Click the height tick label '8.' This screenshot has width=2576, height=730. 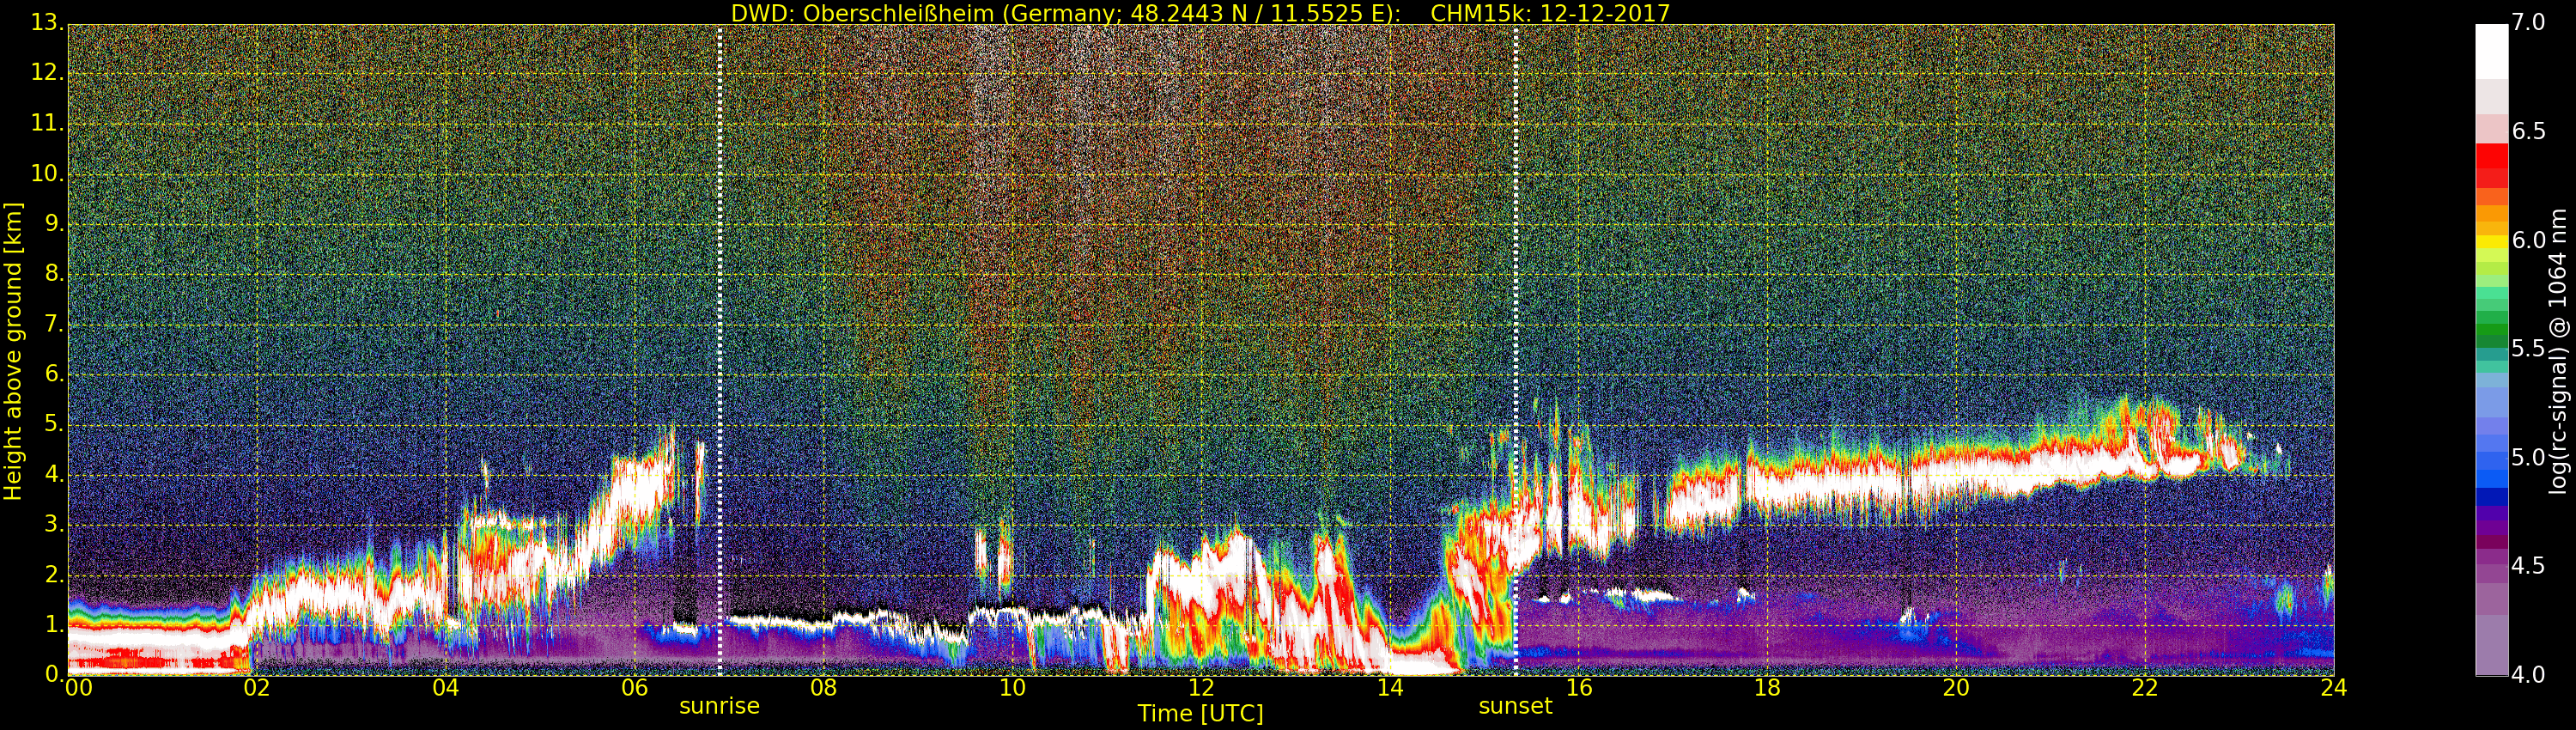coord(54,274)
